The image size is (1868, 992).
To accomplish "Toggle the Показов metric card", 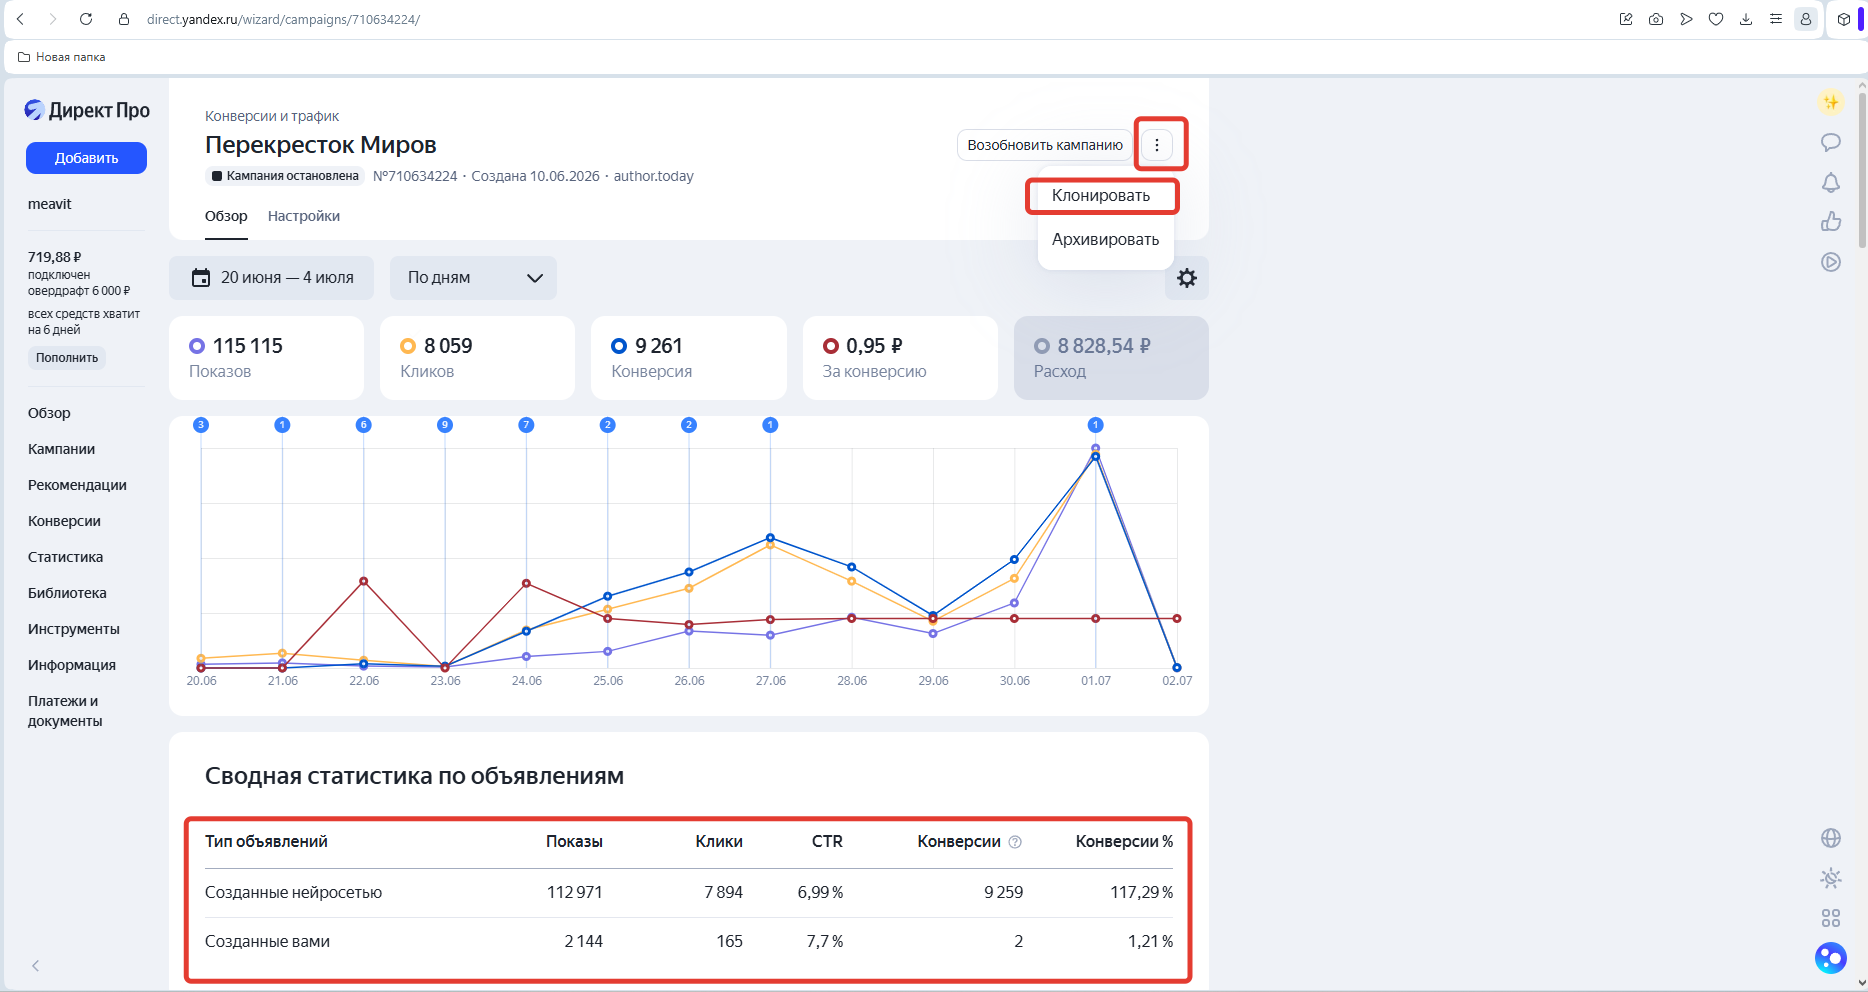I will [x=266, y=358].
